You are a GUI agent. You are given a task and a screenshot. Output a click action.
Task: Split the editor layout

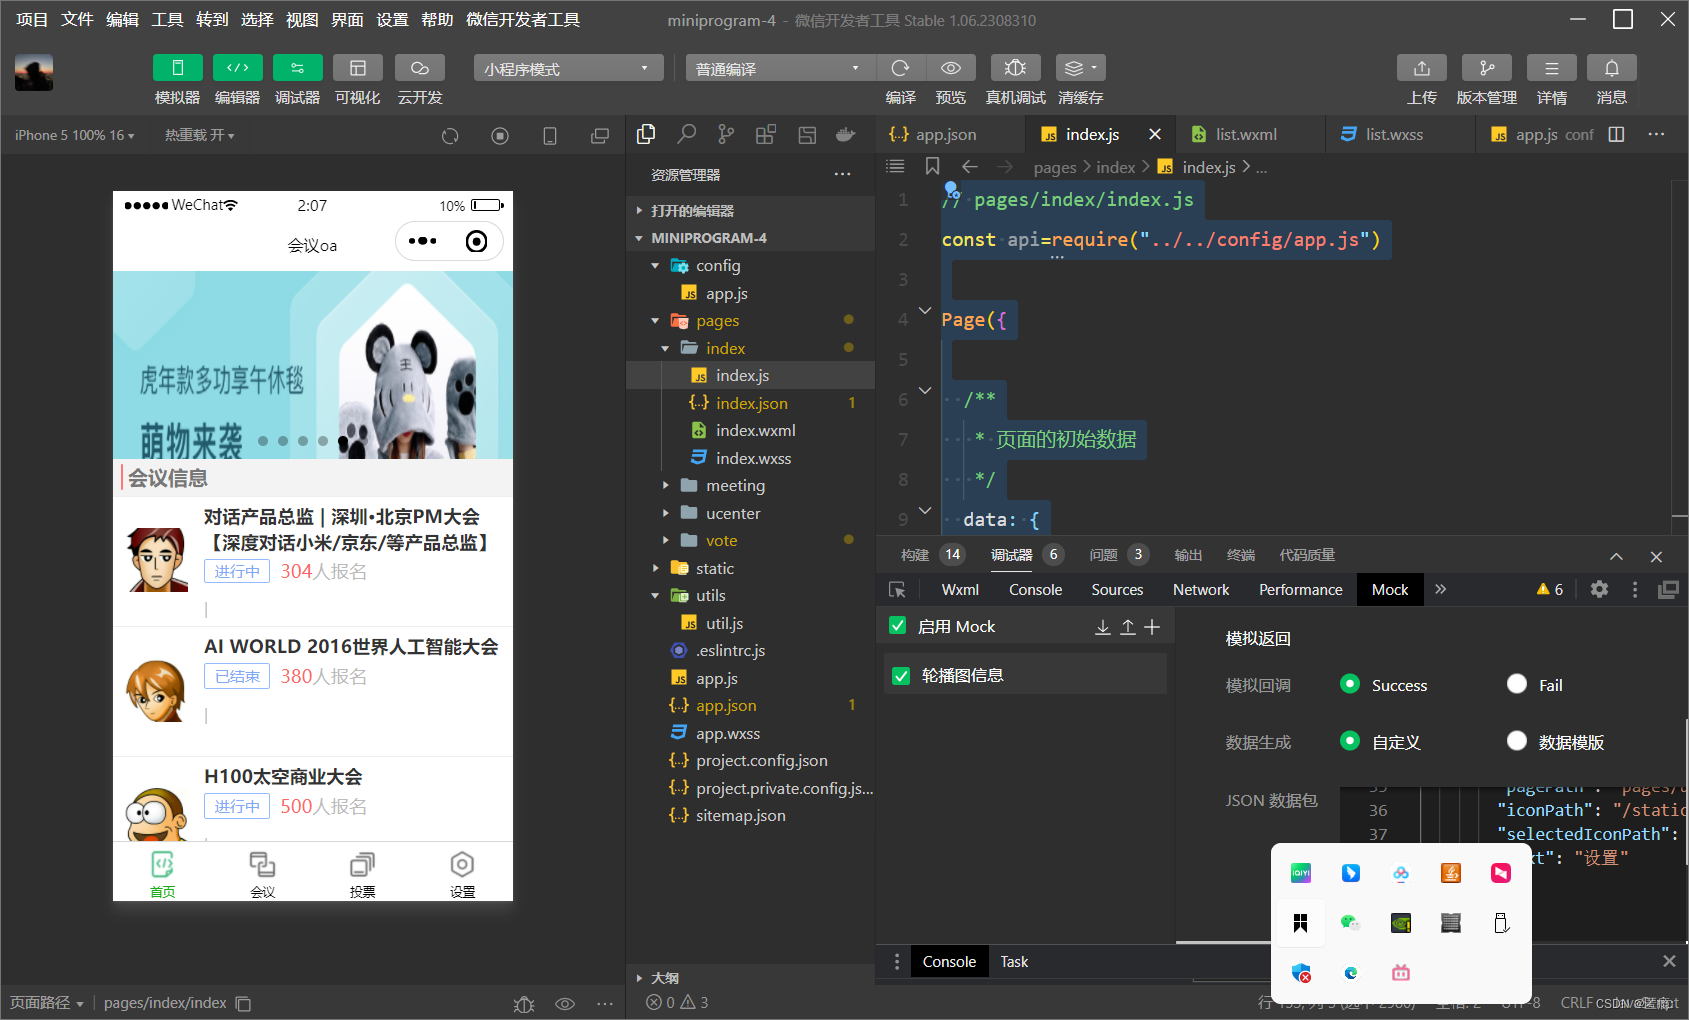1616,134
